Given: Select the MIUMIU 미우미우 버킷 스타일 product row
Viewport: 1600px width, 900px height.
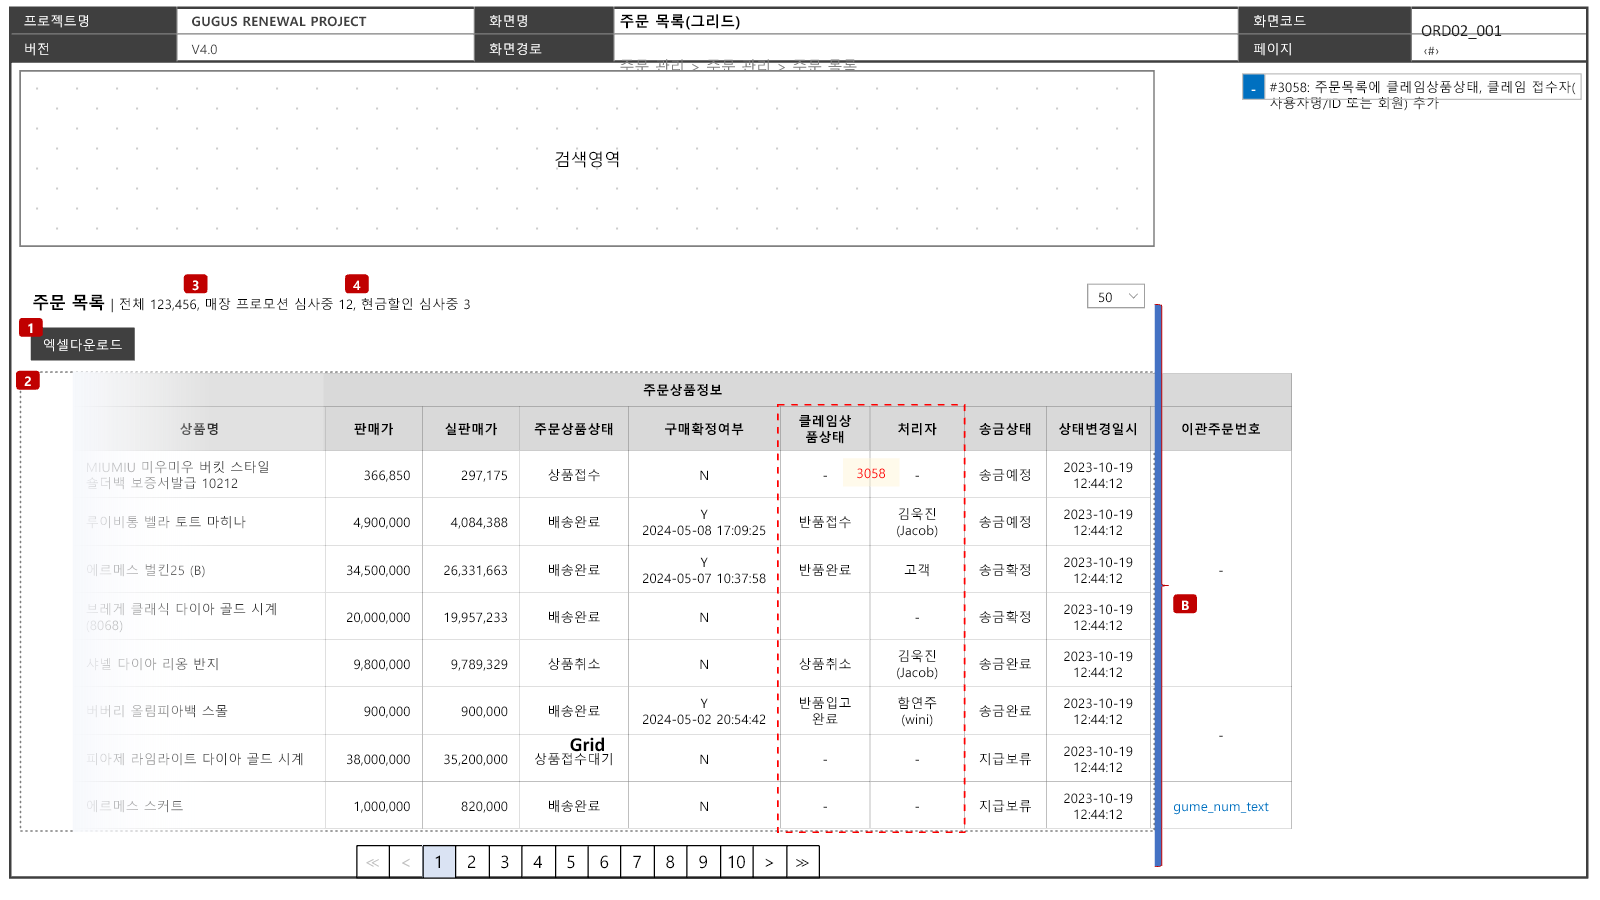Looking at the screenshot, I should point(178,475).
